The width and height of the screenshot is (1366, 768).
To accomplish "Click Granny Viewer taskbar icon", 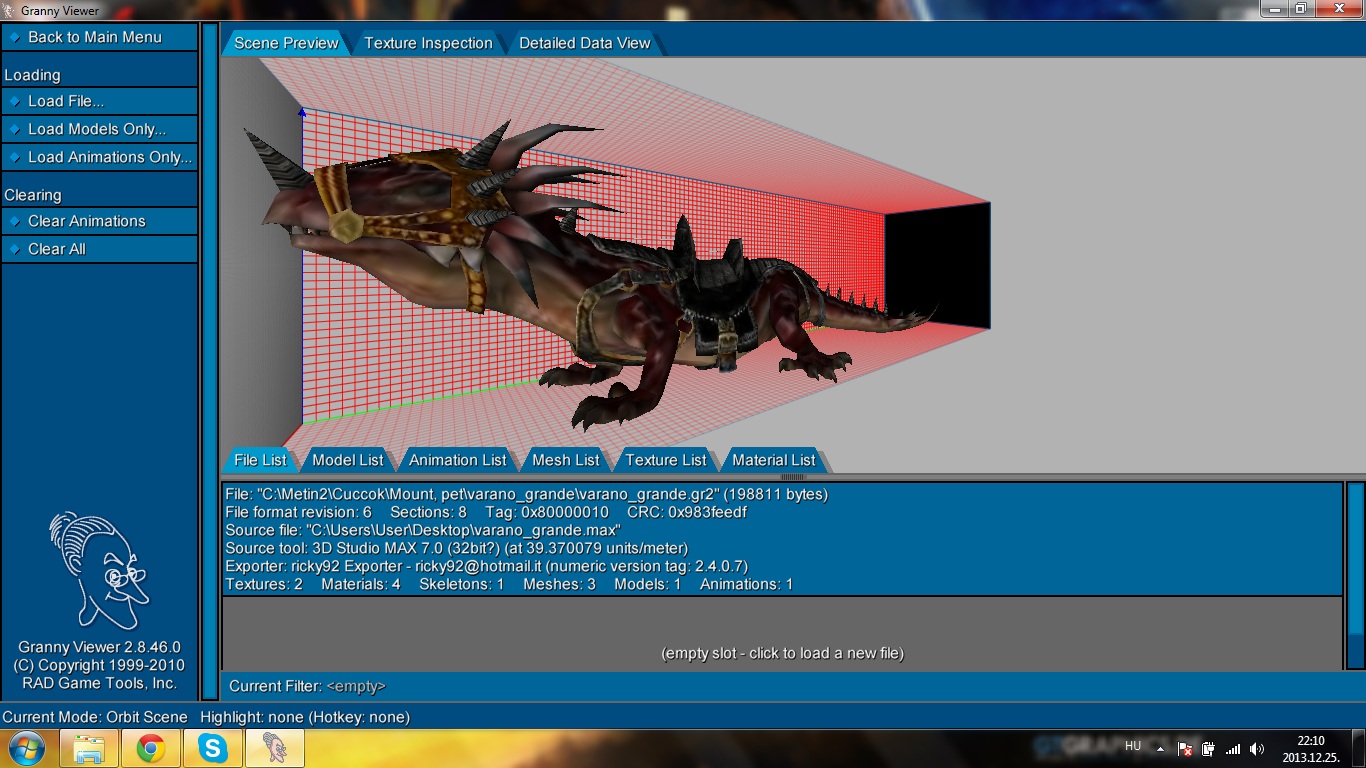I will click(x=274, y=748).
